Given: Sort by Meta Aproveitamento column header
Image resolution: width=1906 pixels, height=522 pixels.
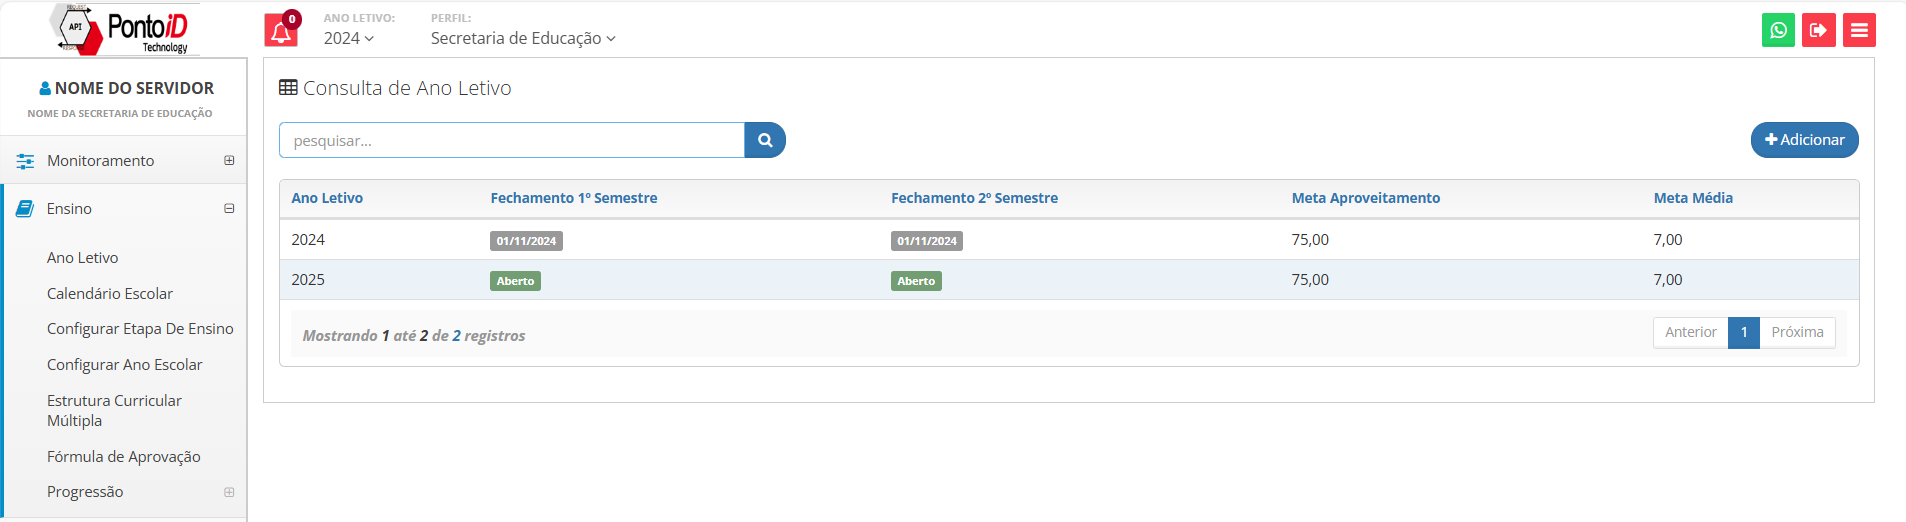Looking at the screenshot, I should 1365,198.
